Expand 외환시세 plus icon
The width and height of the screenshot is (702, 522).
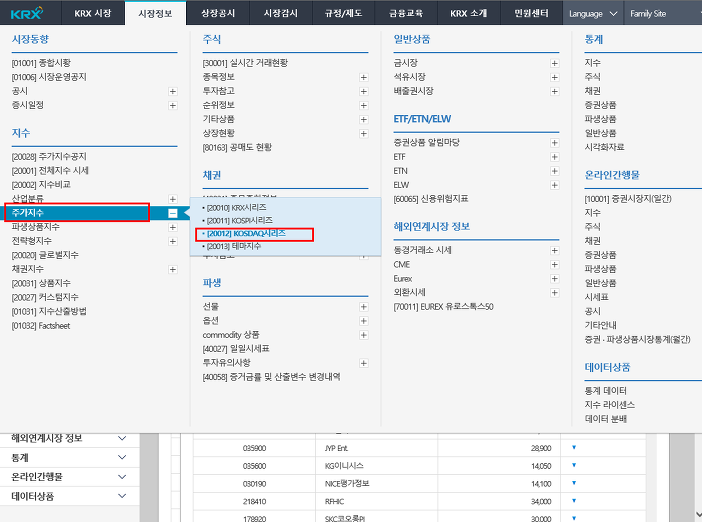pos(554,293)
